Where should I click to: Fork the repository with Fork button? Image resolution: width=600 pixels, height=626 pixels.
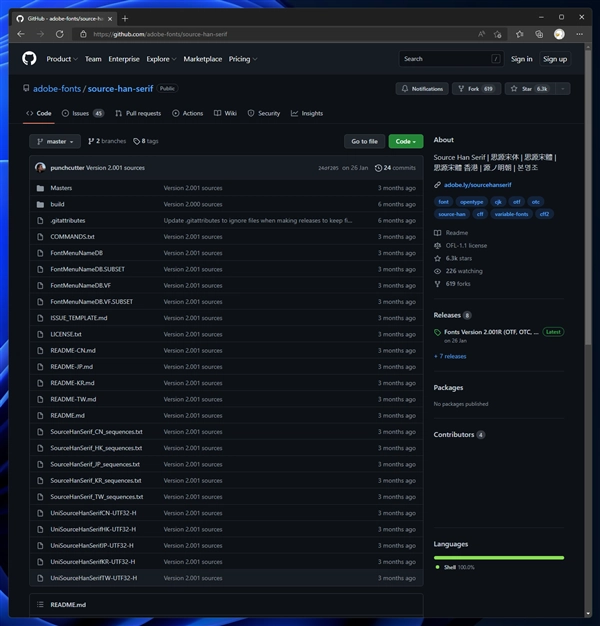(x=476, y=89)
